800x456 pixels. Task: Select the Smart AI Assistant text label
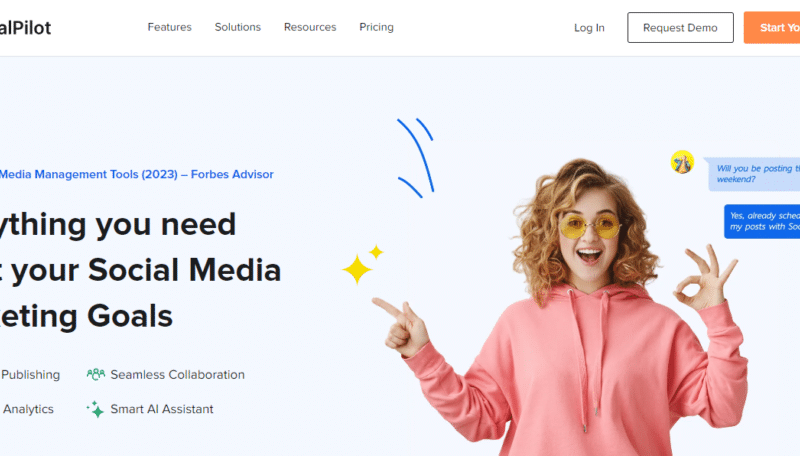click(x=161, y=409)
